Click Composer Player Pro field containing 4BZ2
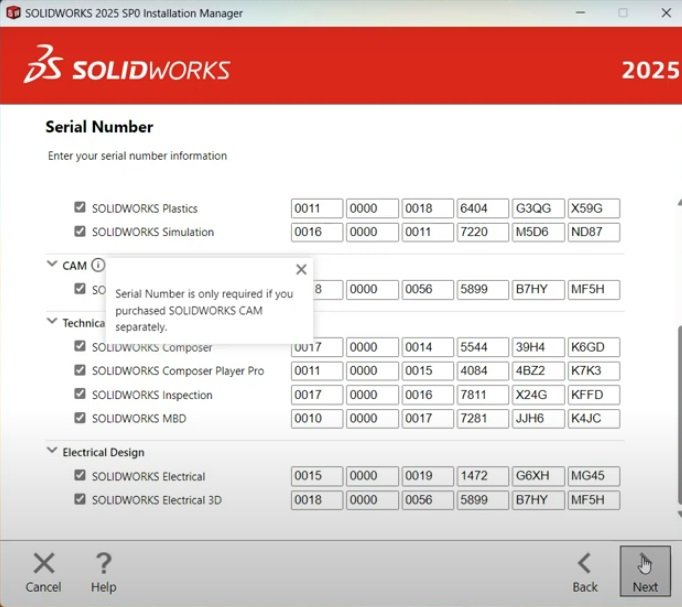The image size is (682, 607). click(x=538, y=371)
